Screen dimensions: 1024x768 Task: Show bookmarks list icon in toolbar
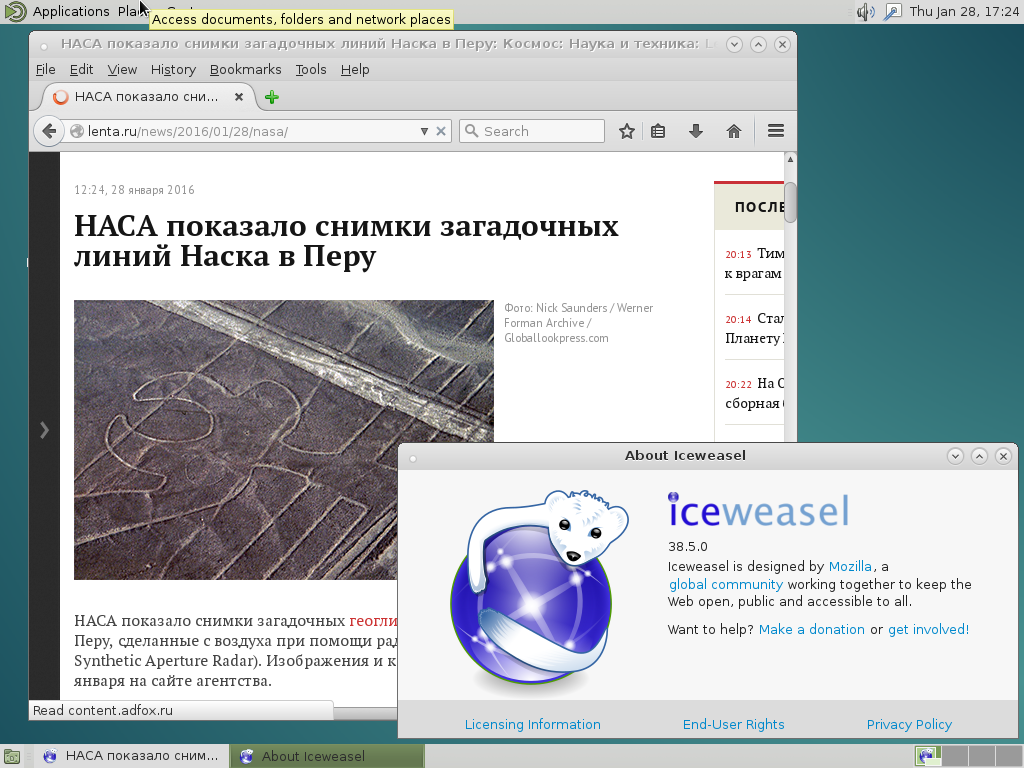coord(658,131)
